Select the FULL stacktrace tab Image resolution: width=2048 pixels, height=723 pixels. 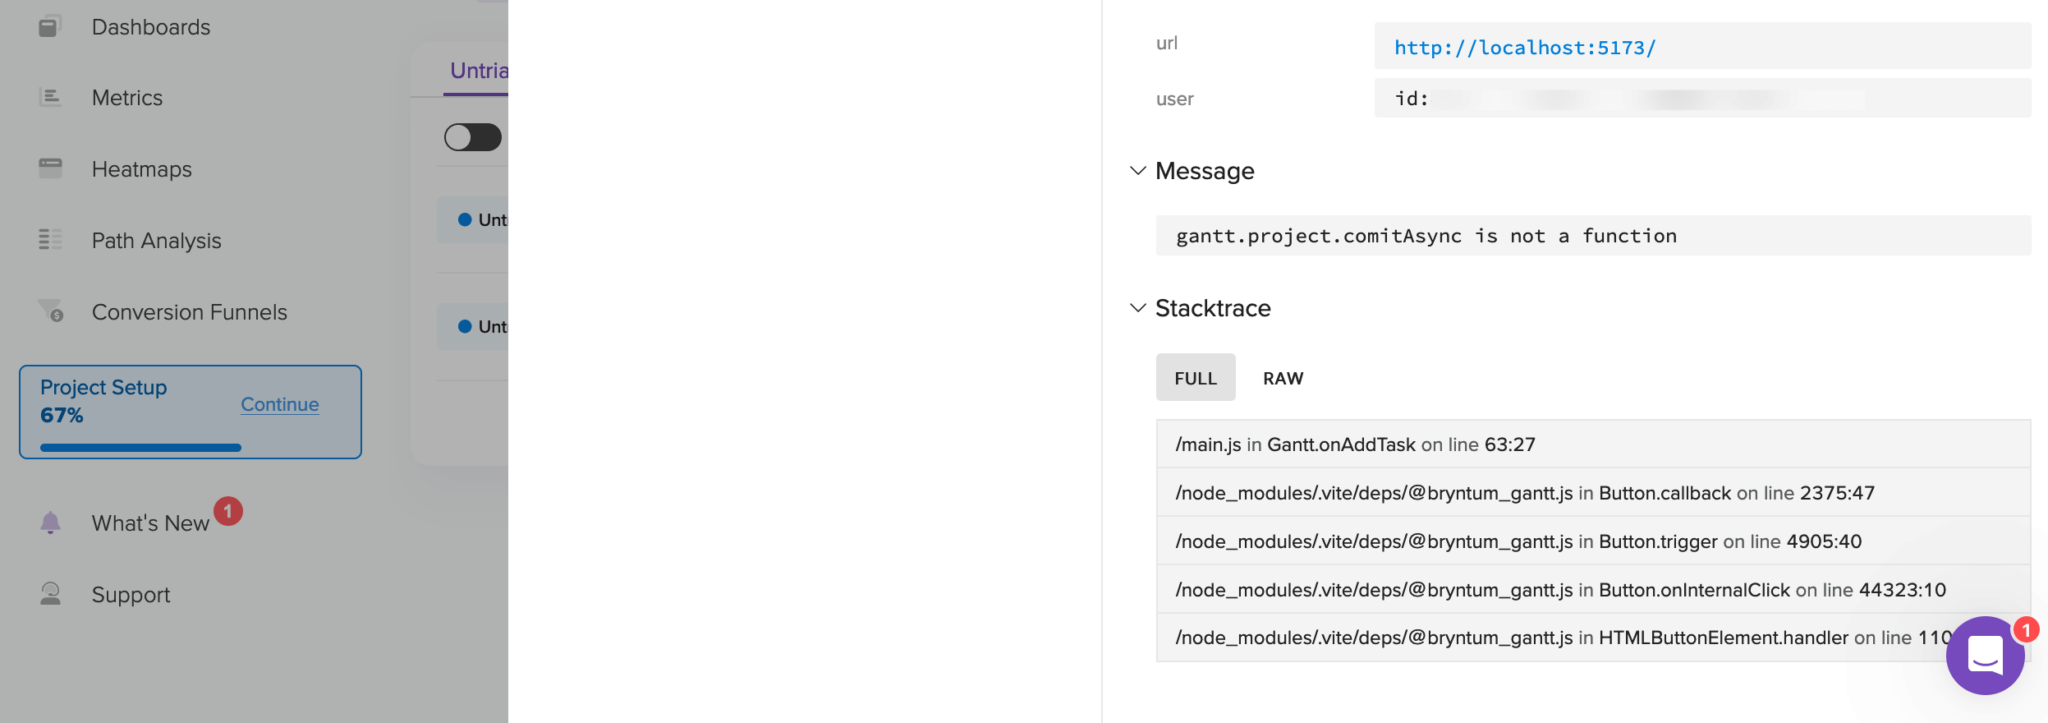click(x=1196, y=378)
